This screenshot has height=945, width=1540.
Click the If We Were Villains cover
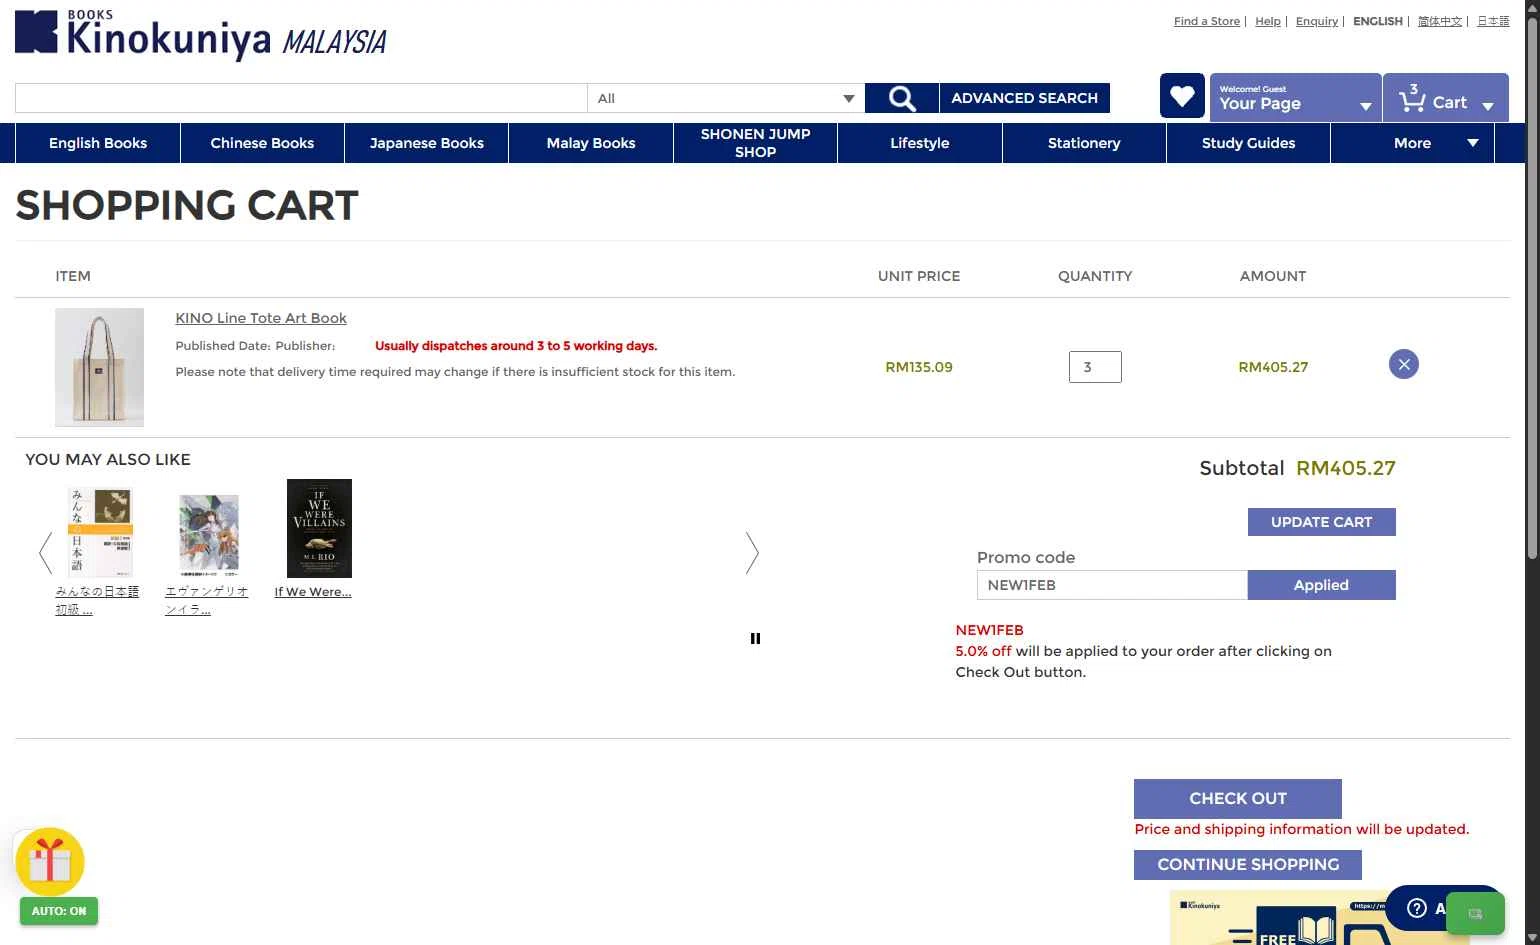point(319,528)
